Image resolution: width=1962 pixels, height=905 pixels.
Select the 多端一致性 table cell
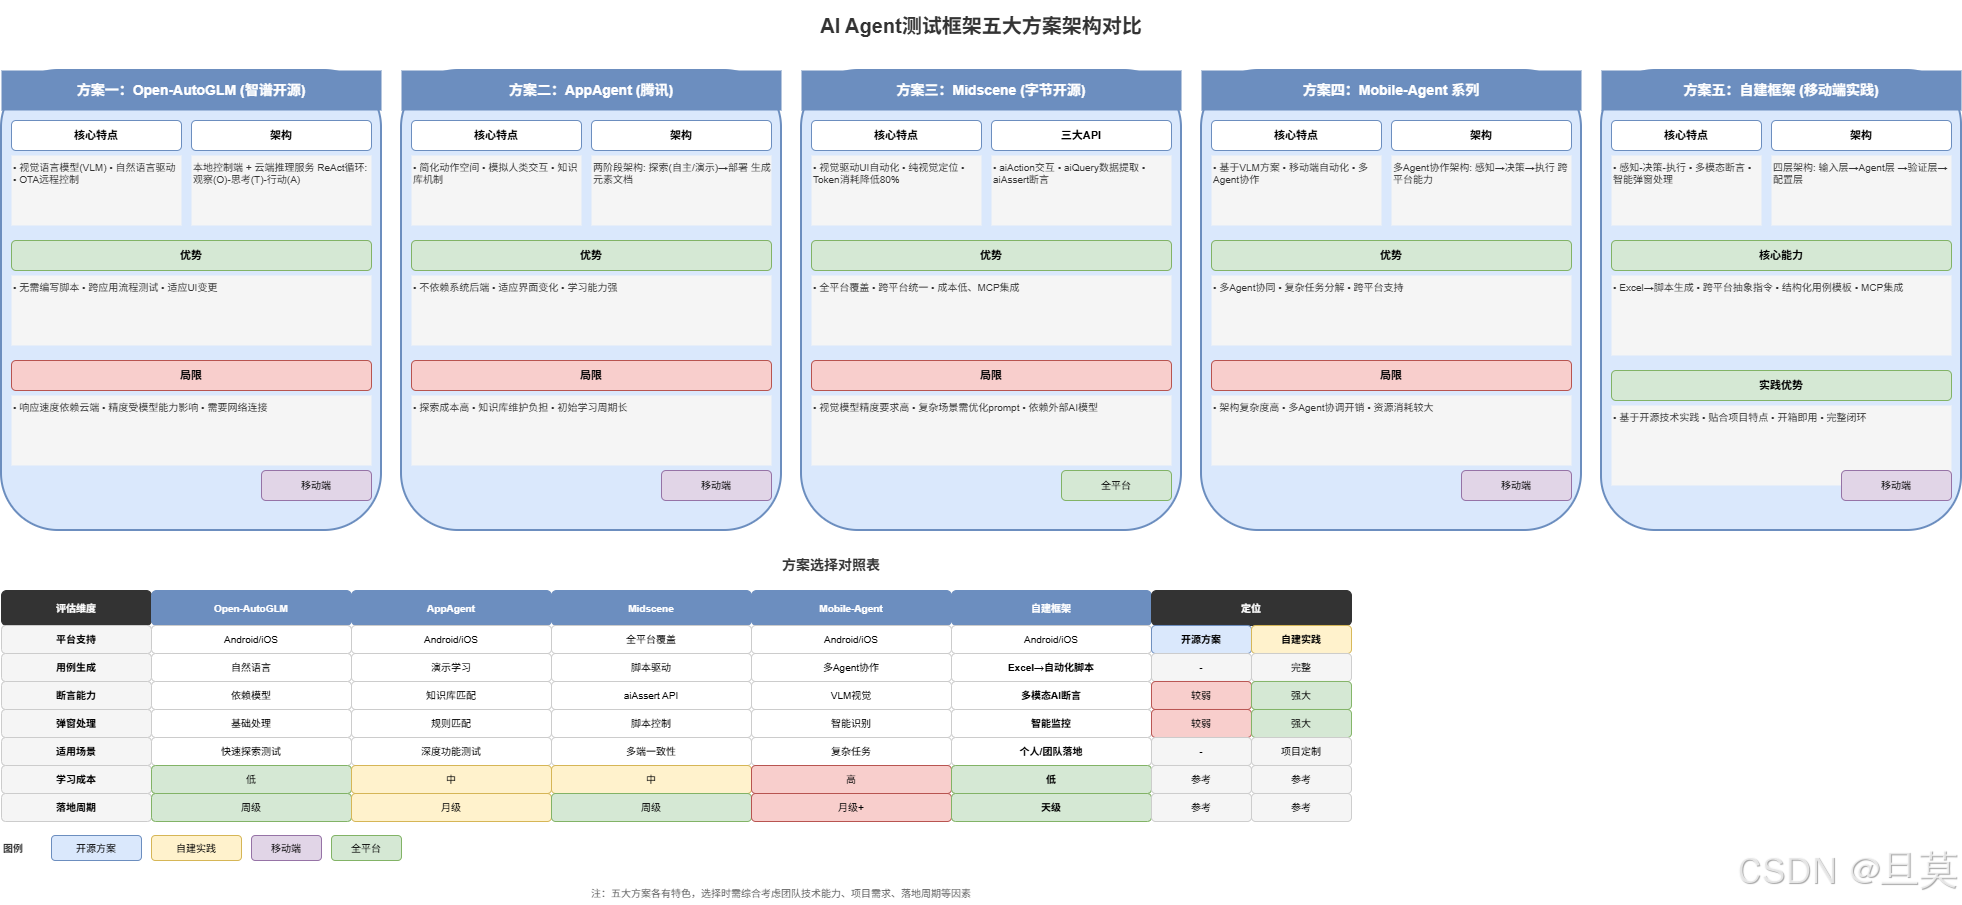pyautogui.click(x=651, y=751)
